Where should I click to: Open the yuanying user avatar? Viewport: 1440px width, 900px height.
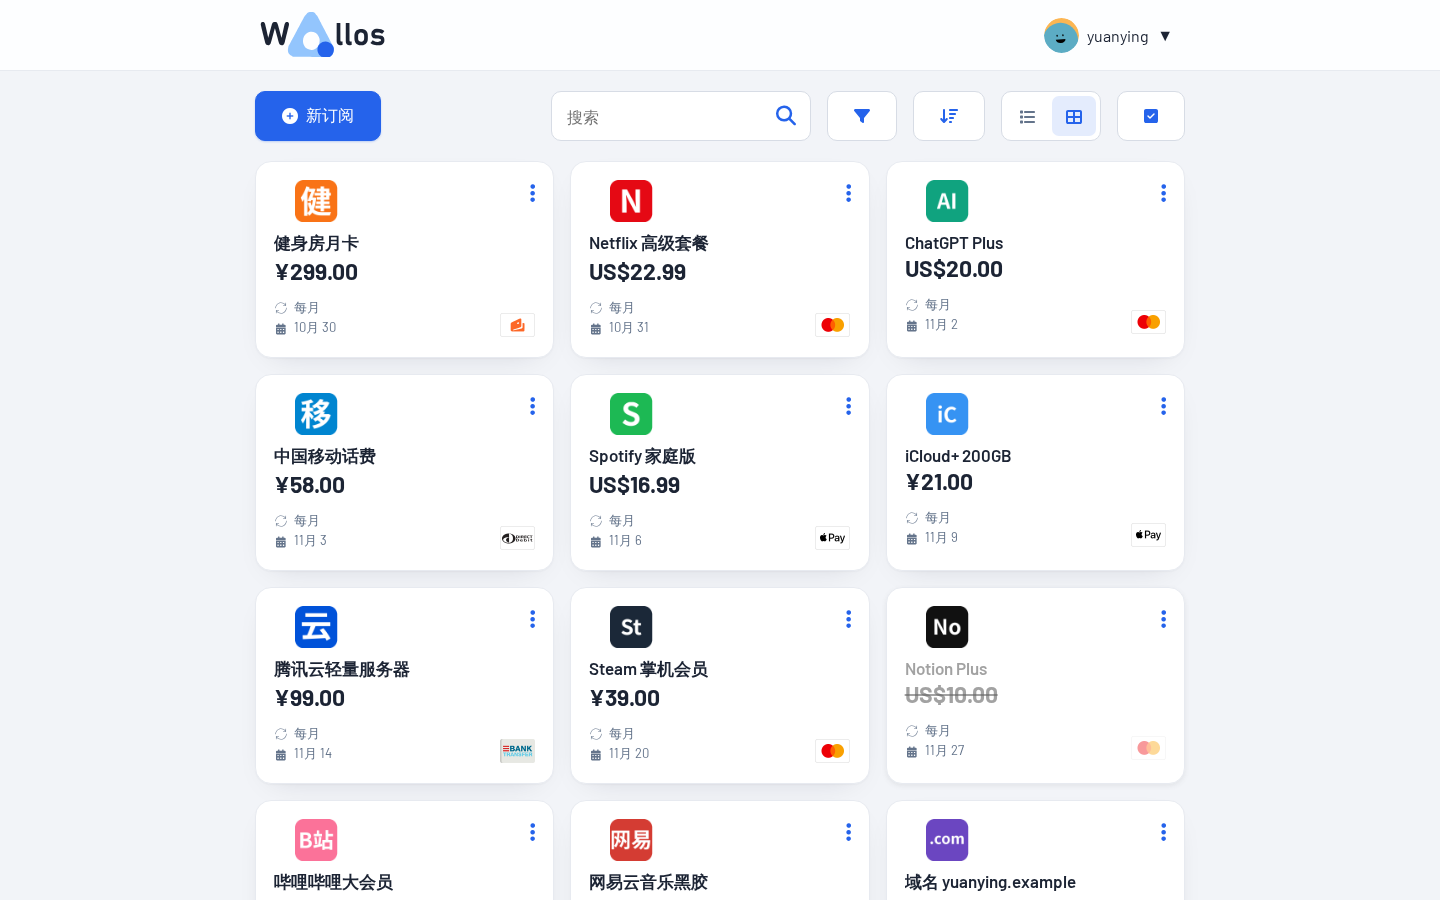(1061, 36)
